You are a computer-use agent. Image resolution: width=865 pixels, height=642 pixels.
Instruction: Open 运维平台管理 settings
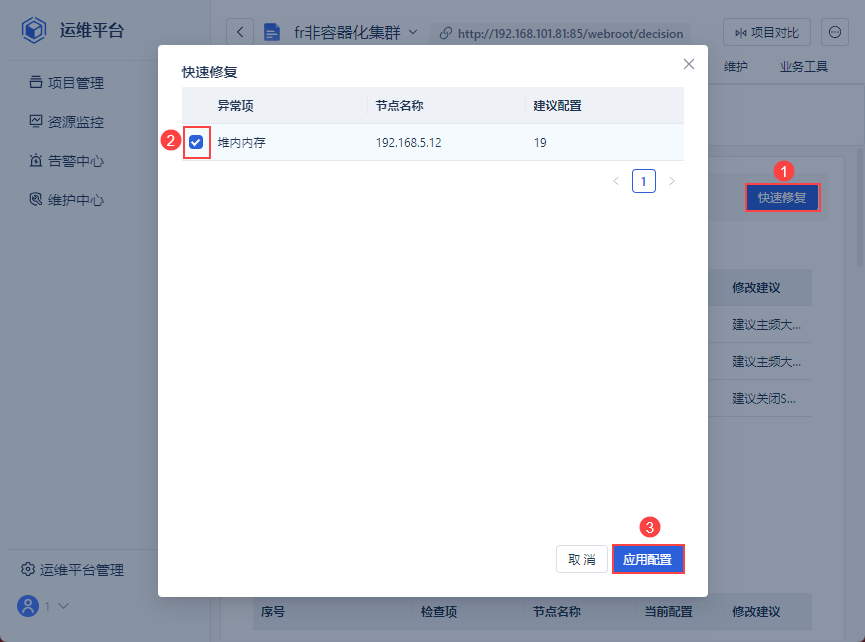(72, 570)
